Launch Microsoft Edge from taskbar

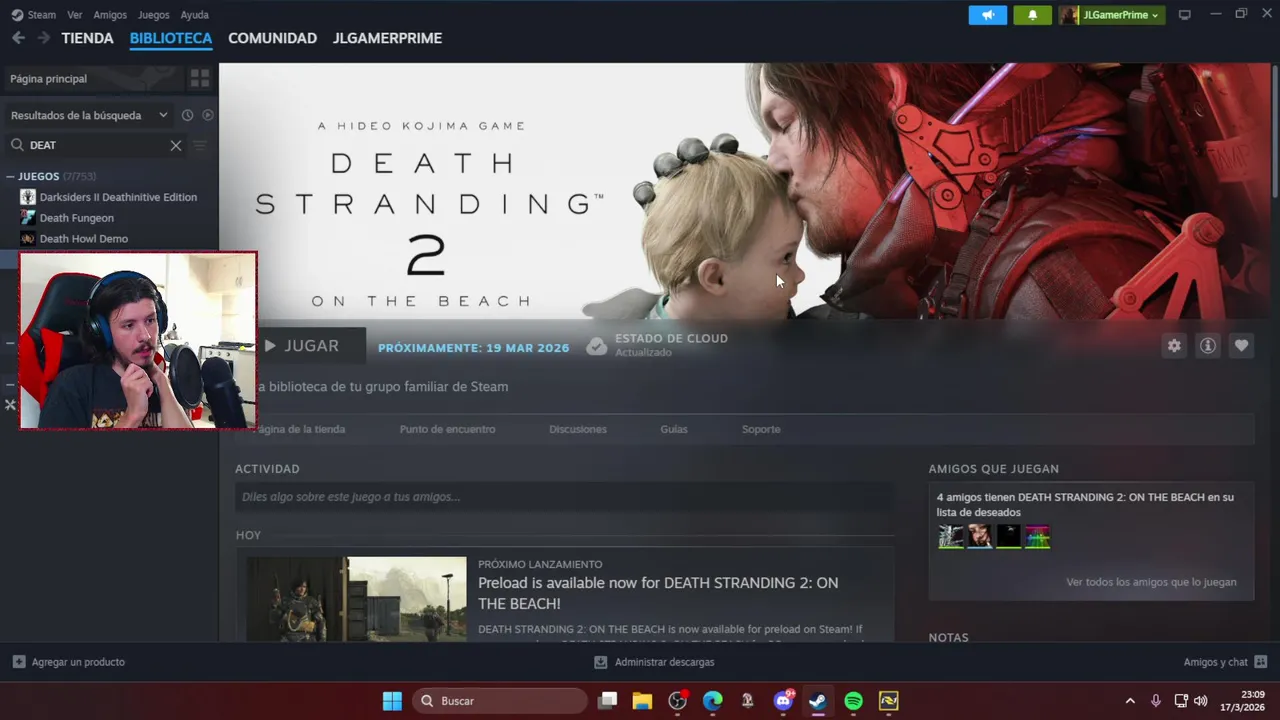[712, 701]
